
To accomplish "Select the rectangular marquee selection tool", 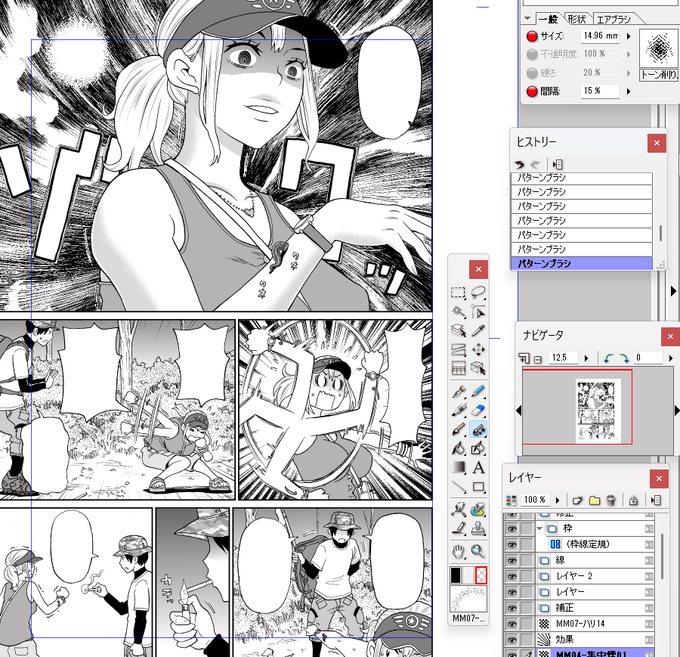I will [458, 293].
